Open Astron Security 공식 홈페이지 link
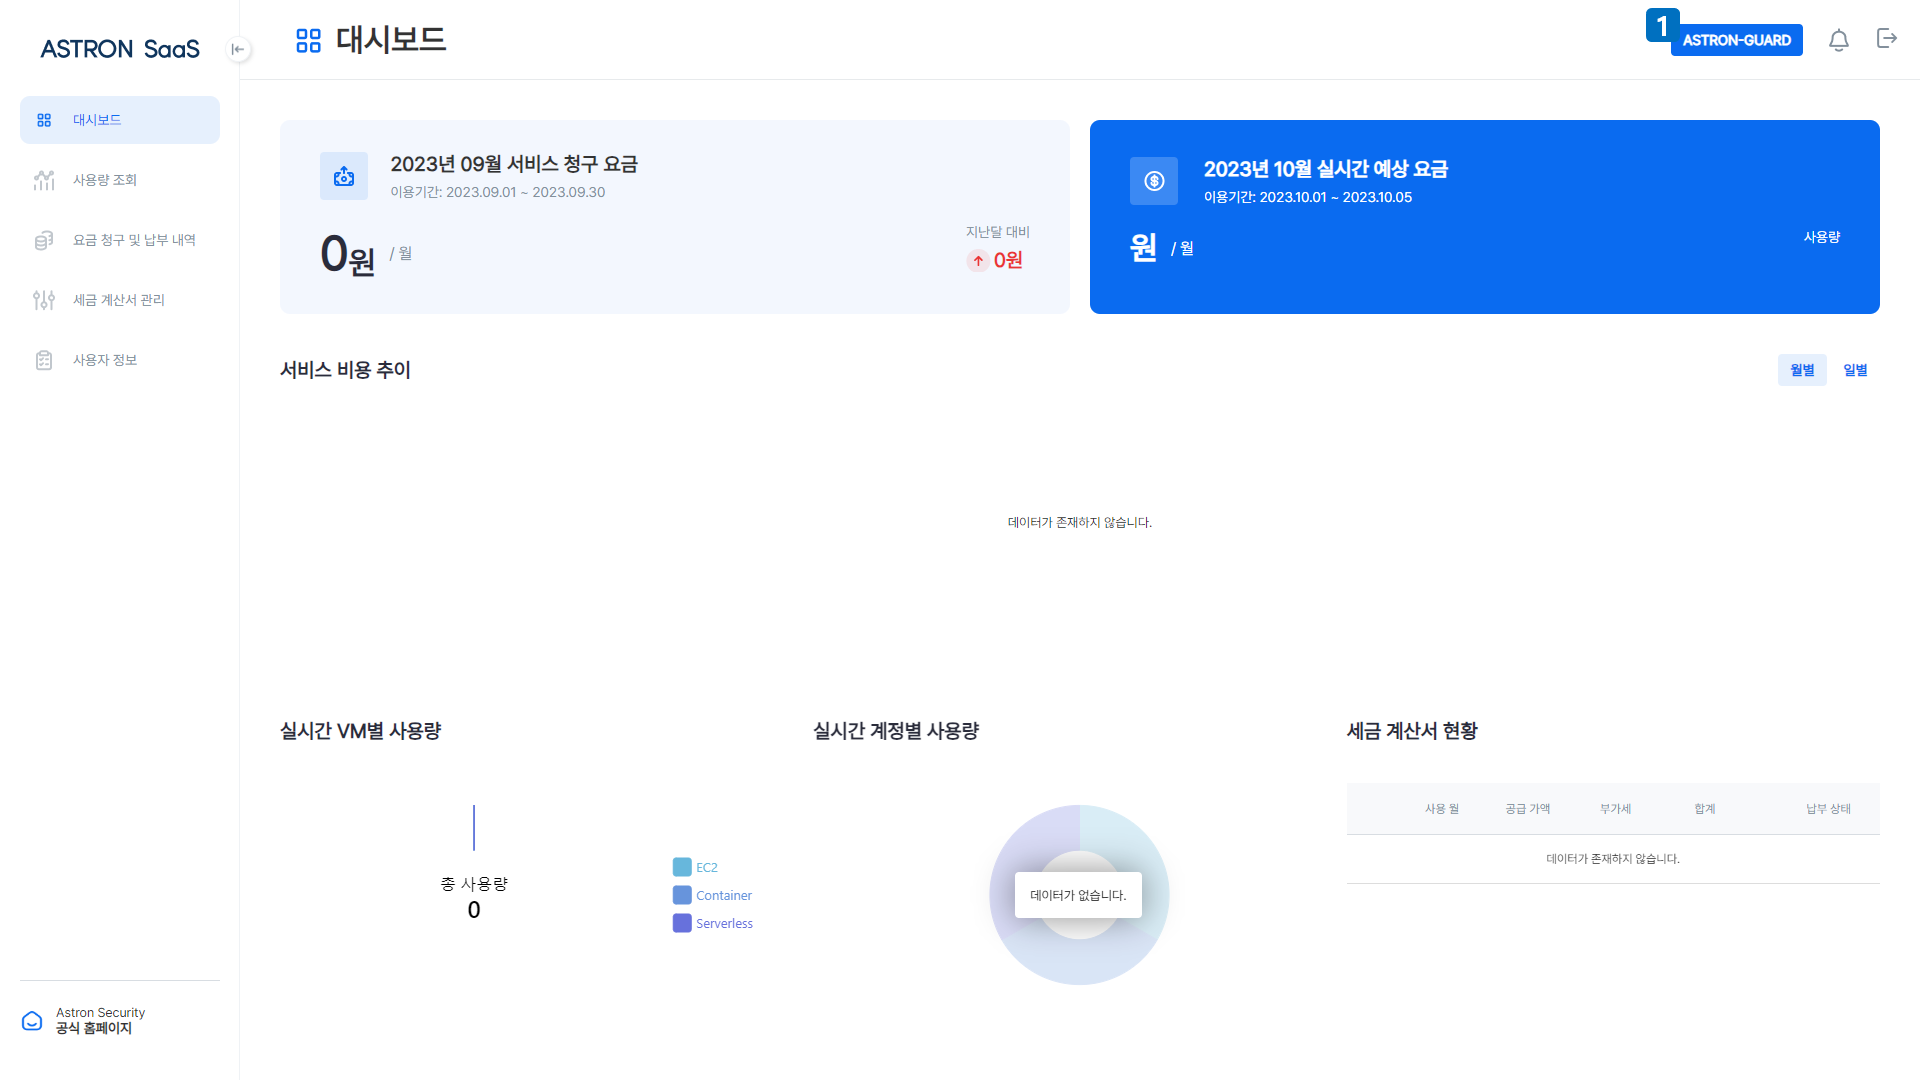 point(100,1020)
